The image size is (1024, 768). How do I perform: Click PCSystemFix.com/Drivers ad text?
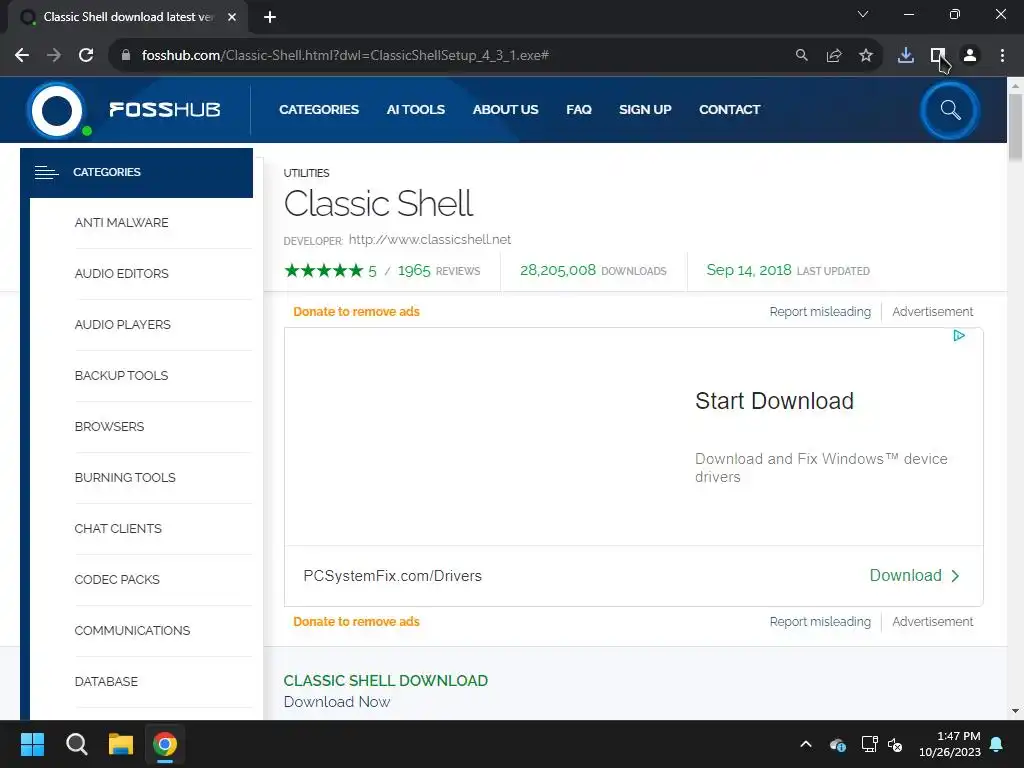click(x=392, y=576)
